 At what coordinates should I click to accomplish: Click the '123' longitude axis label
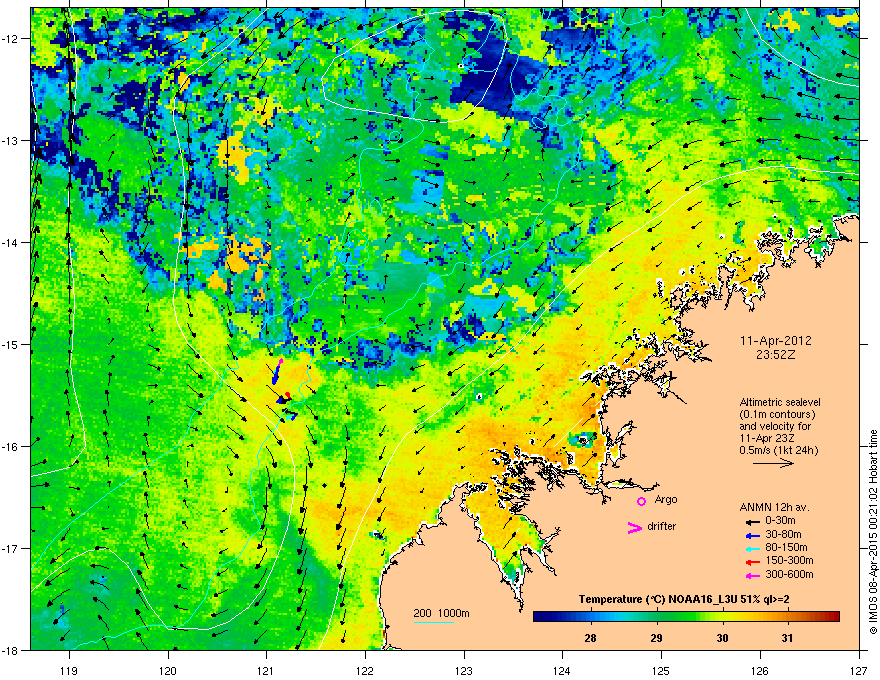[464, 670]
